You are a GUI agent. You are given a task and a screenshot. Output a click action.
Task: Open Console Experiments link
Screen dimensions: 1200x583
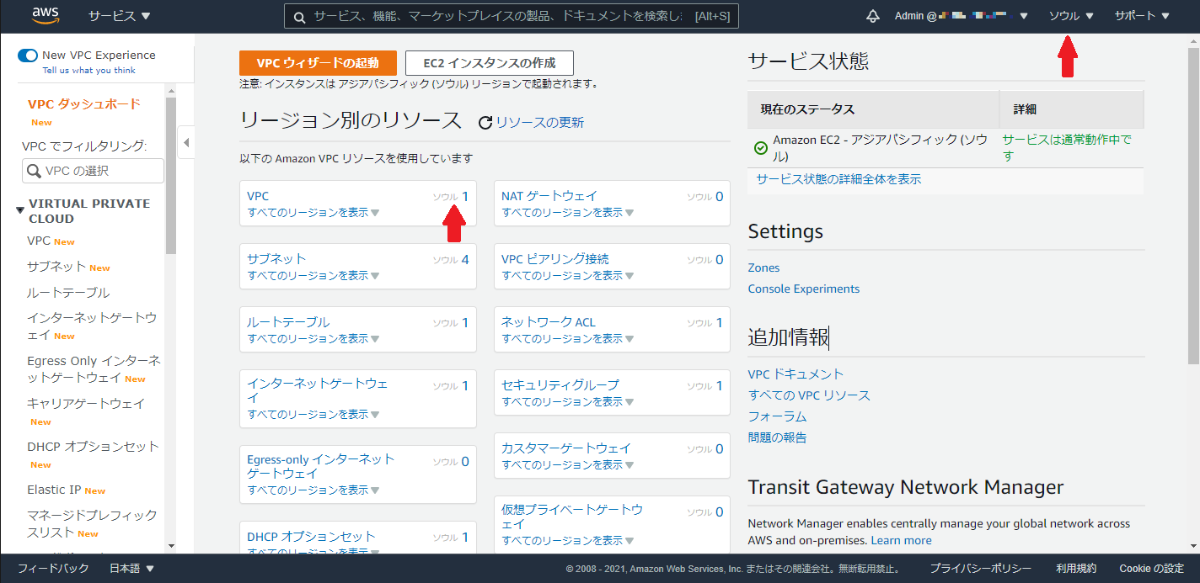[804, 289]
